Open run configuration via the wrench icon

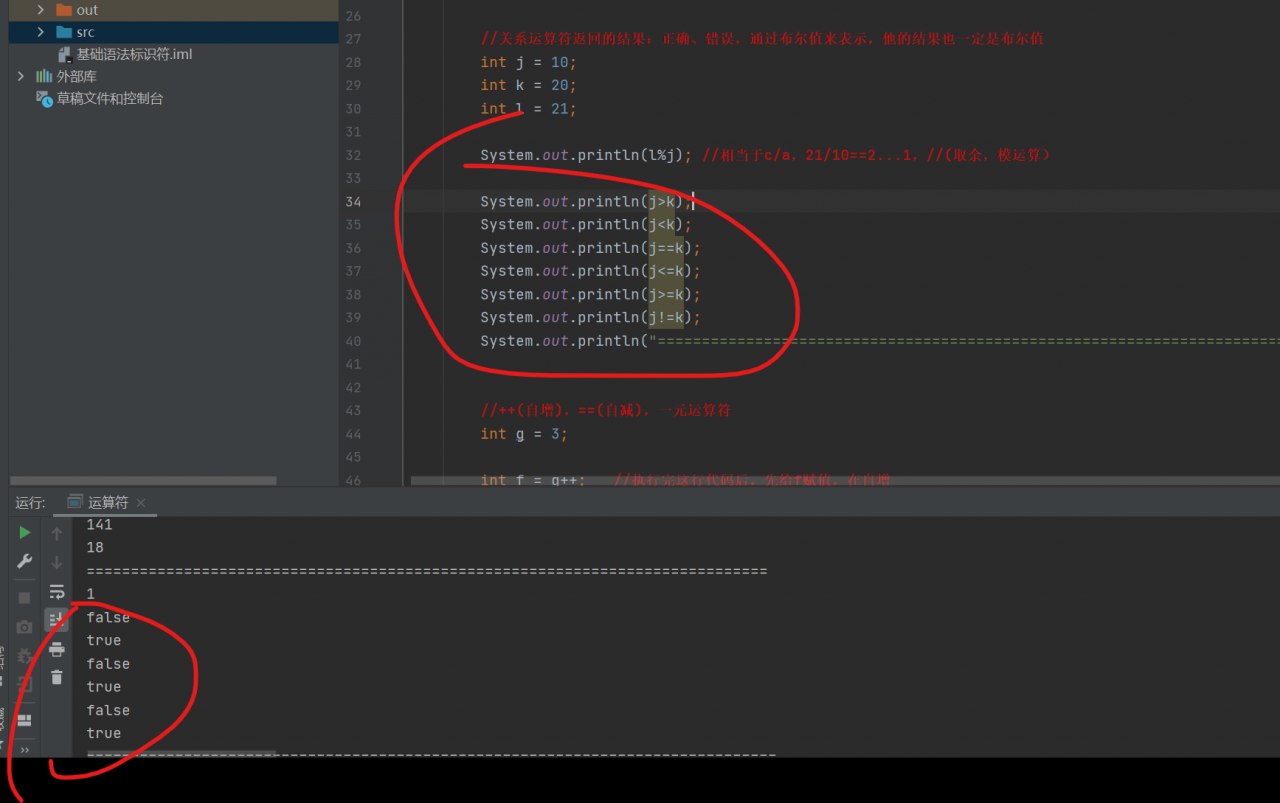pyautogui.click(x=25, y=561)
